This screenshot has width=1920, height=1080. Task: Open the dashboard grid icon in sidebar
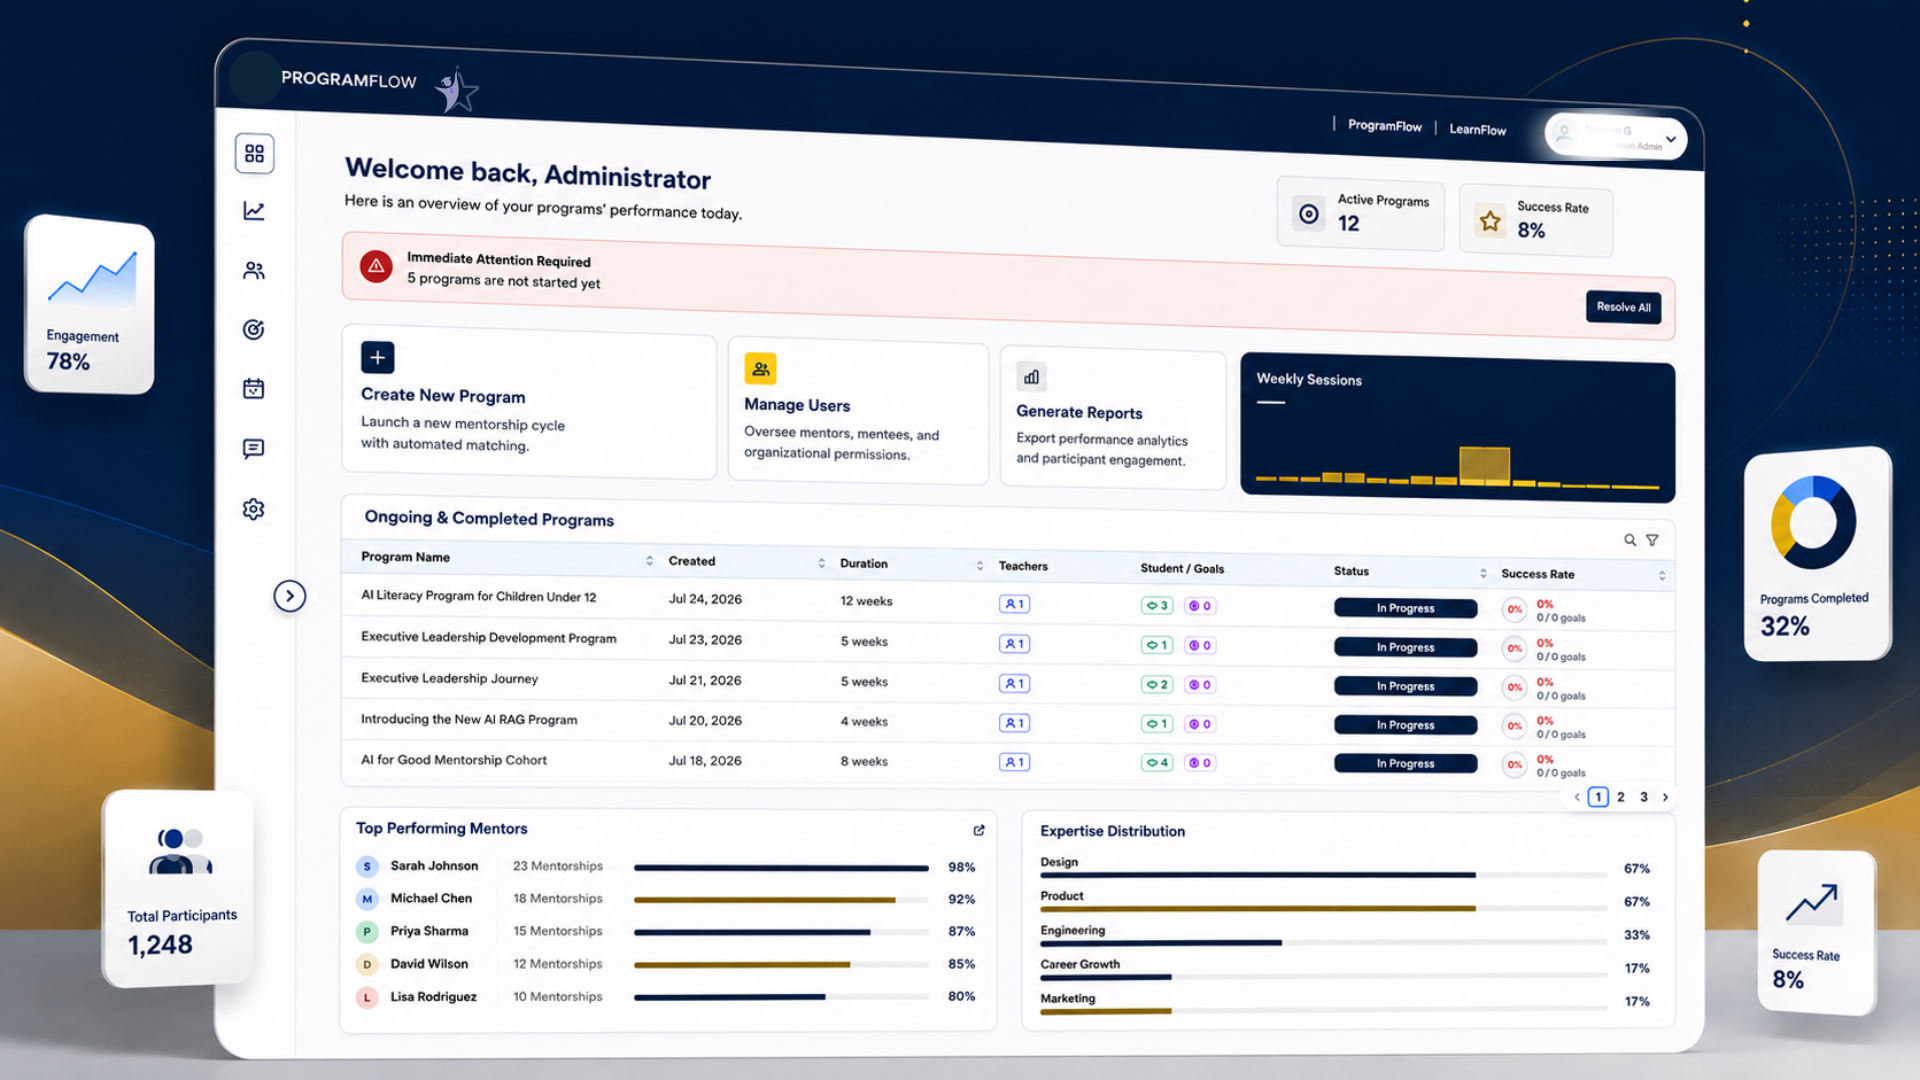[254, 153]
